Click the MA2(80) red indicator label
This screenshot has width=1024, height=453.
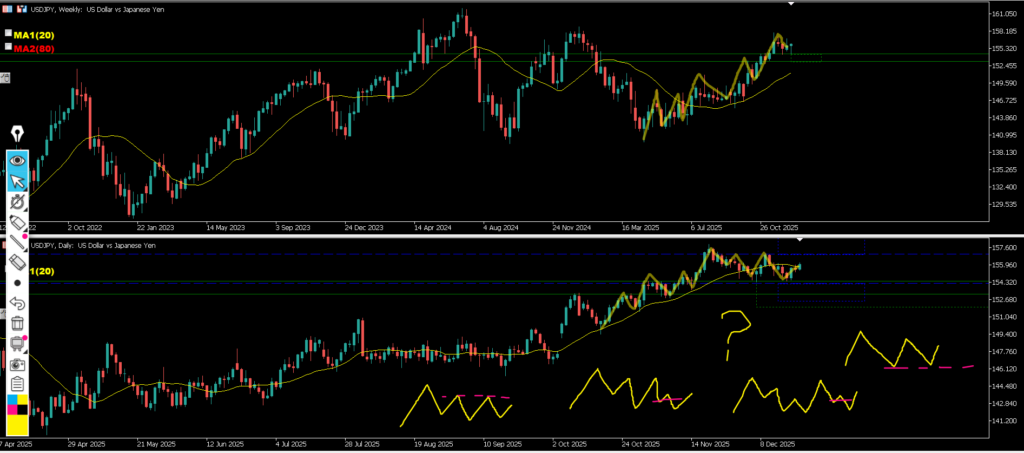33,47
